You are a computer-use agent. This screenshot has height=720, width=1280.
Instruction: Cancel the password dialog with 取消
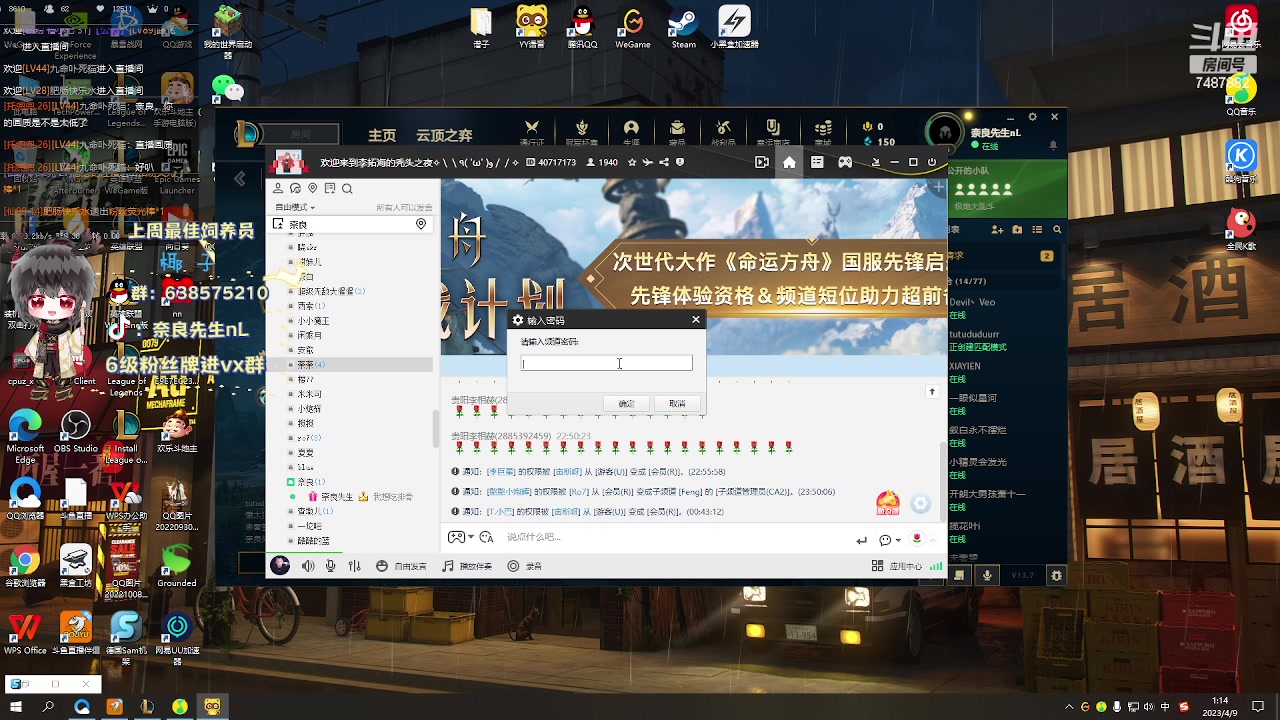pyautogui.click(x=677, y=403)
